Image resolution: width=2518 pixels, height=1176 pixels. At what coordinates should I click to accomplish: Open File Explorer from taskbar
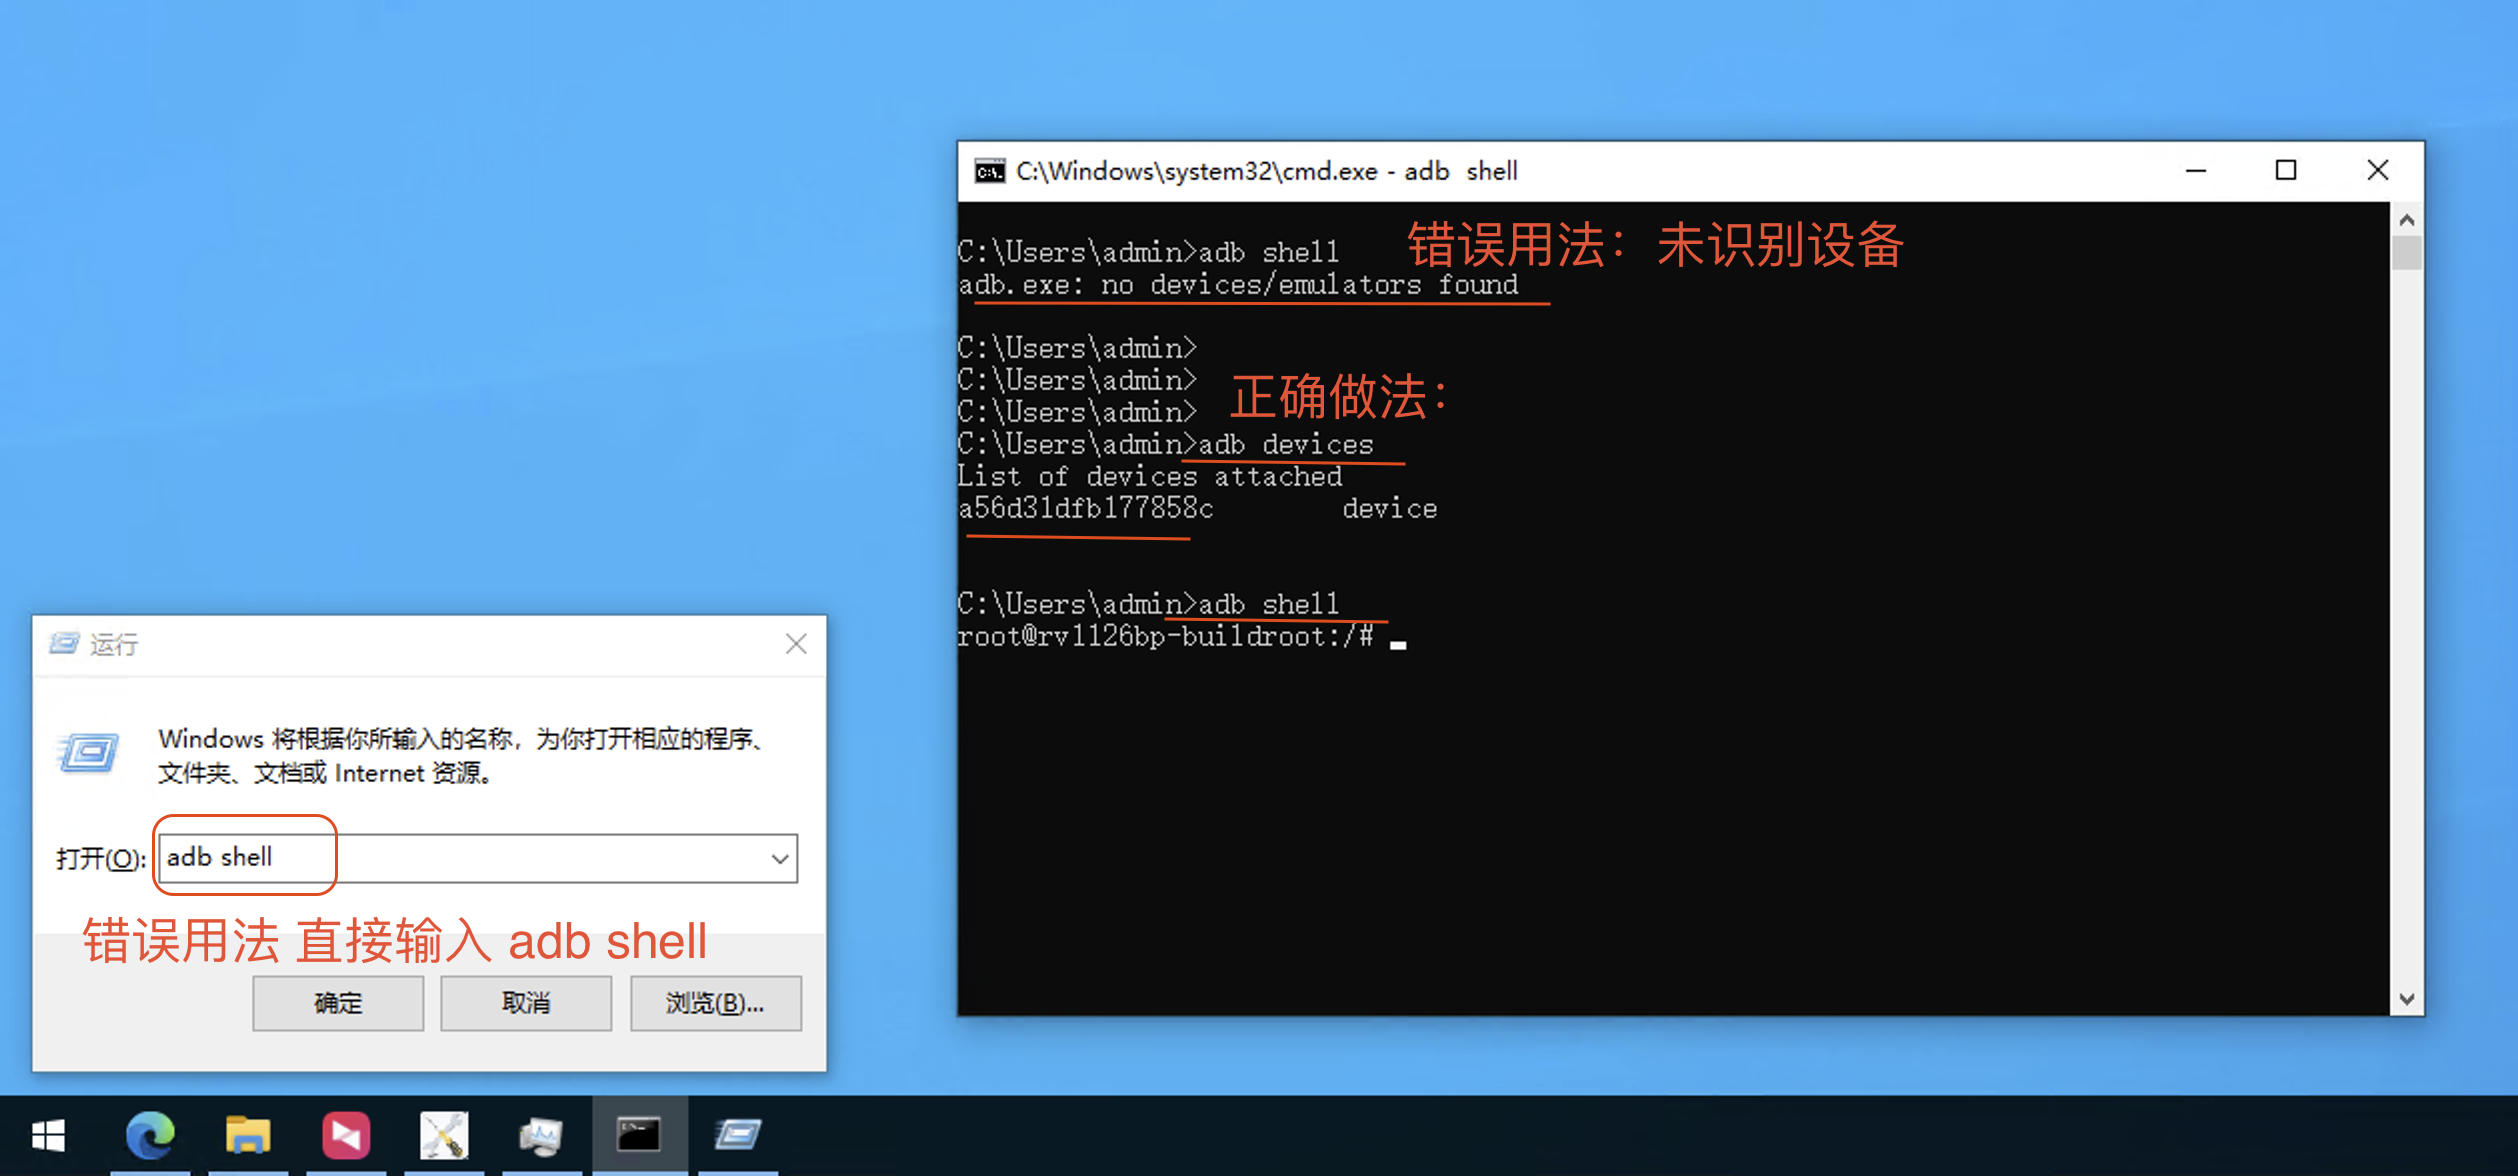pyautogui.click(x=247, y=1136)
